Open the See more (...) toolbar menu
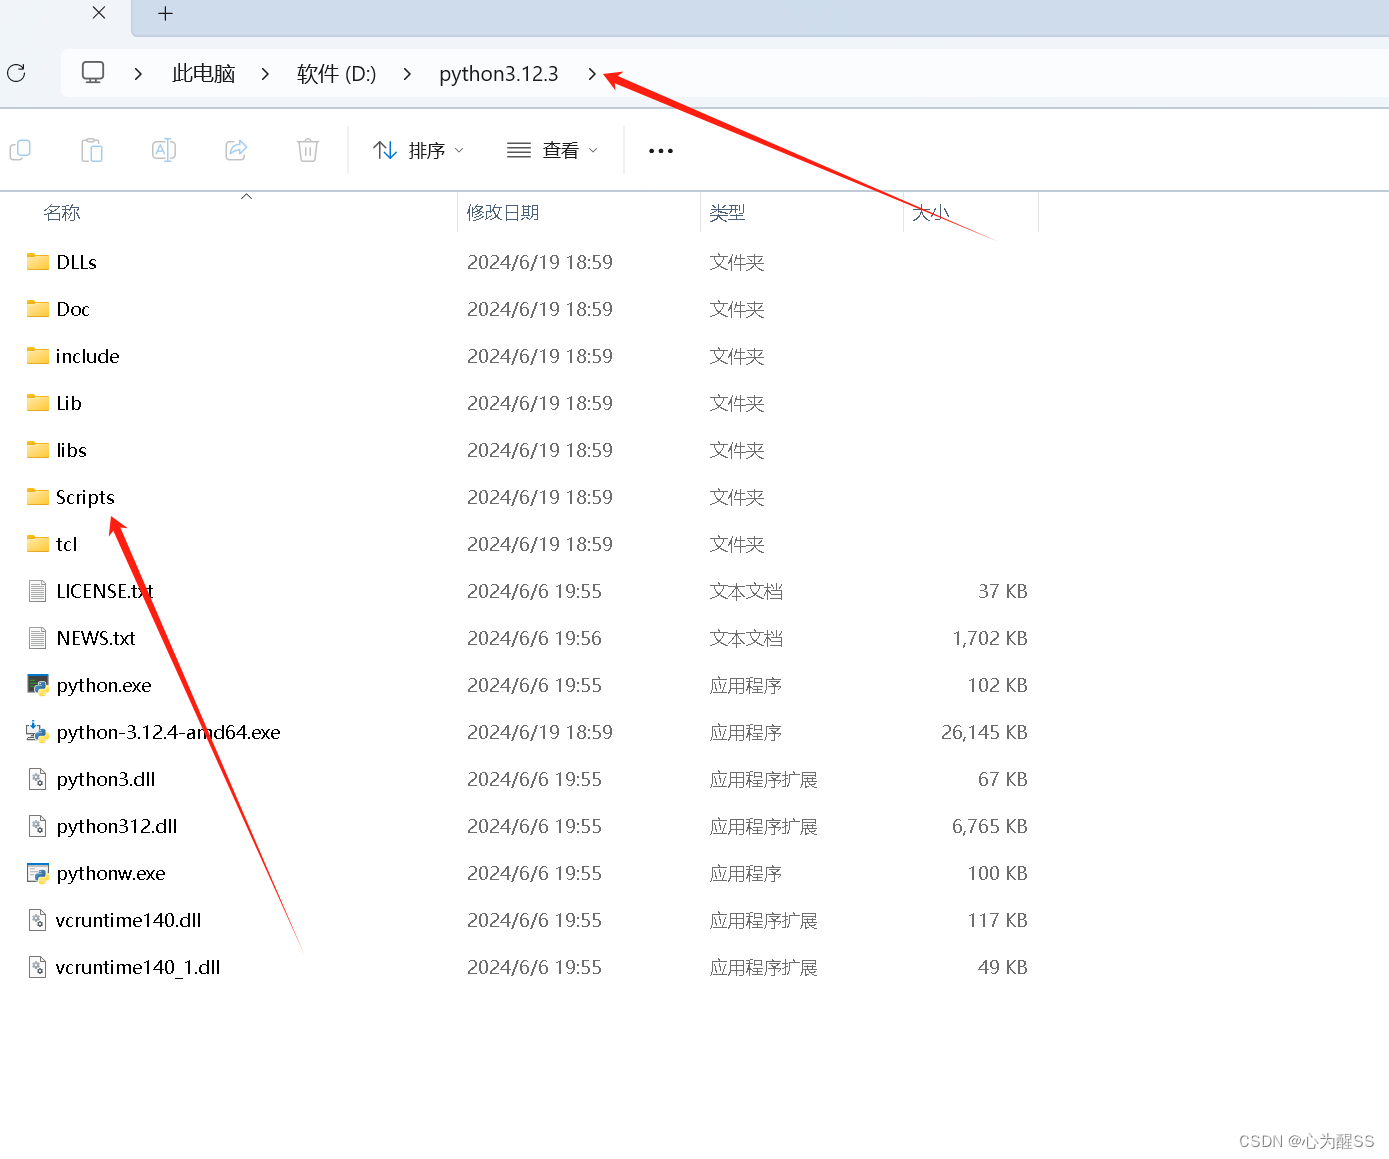 click(x=660, y=150)
